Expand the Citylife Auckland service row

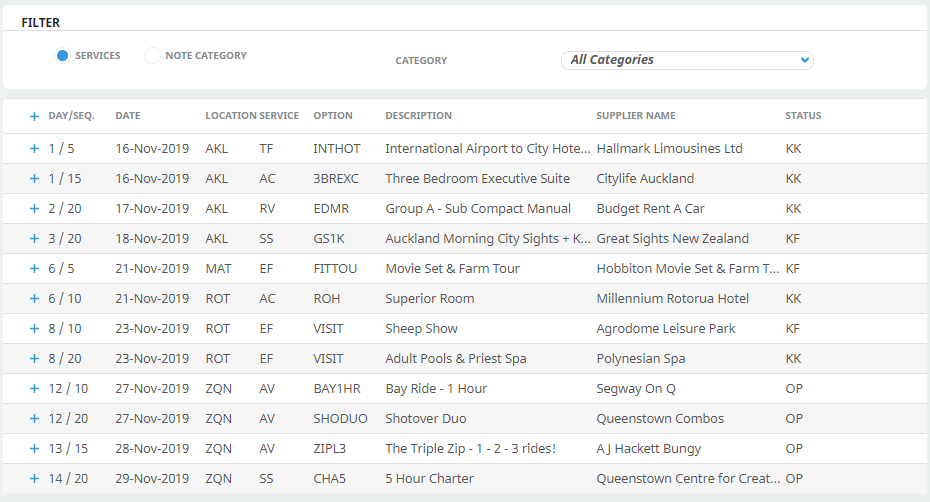pos(34,179)
